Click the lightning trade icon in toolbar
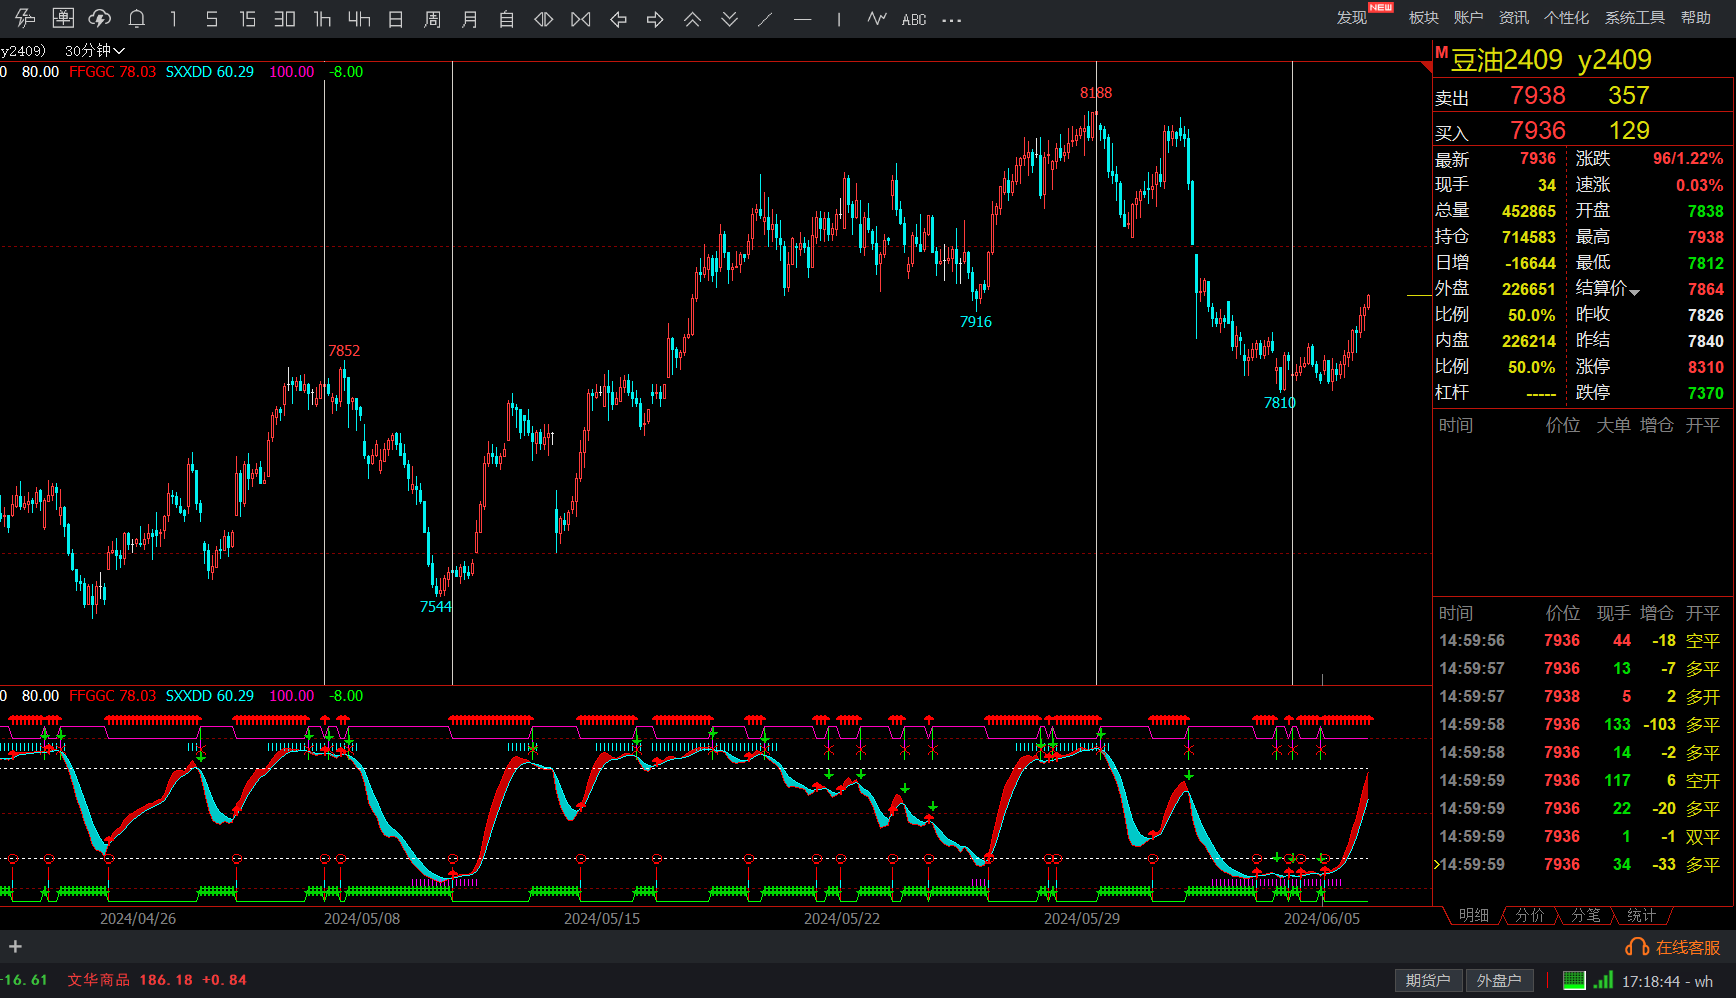The height and width of the screenshot is (998, 1736). 25,18
